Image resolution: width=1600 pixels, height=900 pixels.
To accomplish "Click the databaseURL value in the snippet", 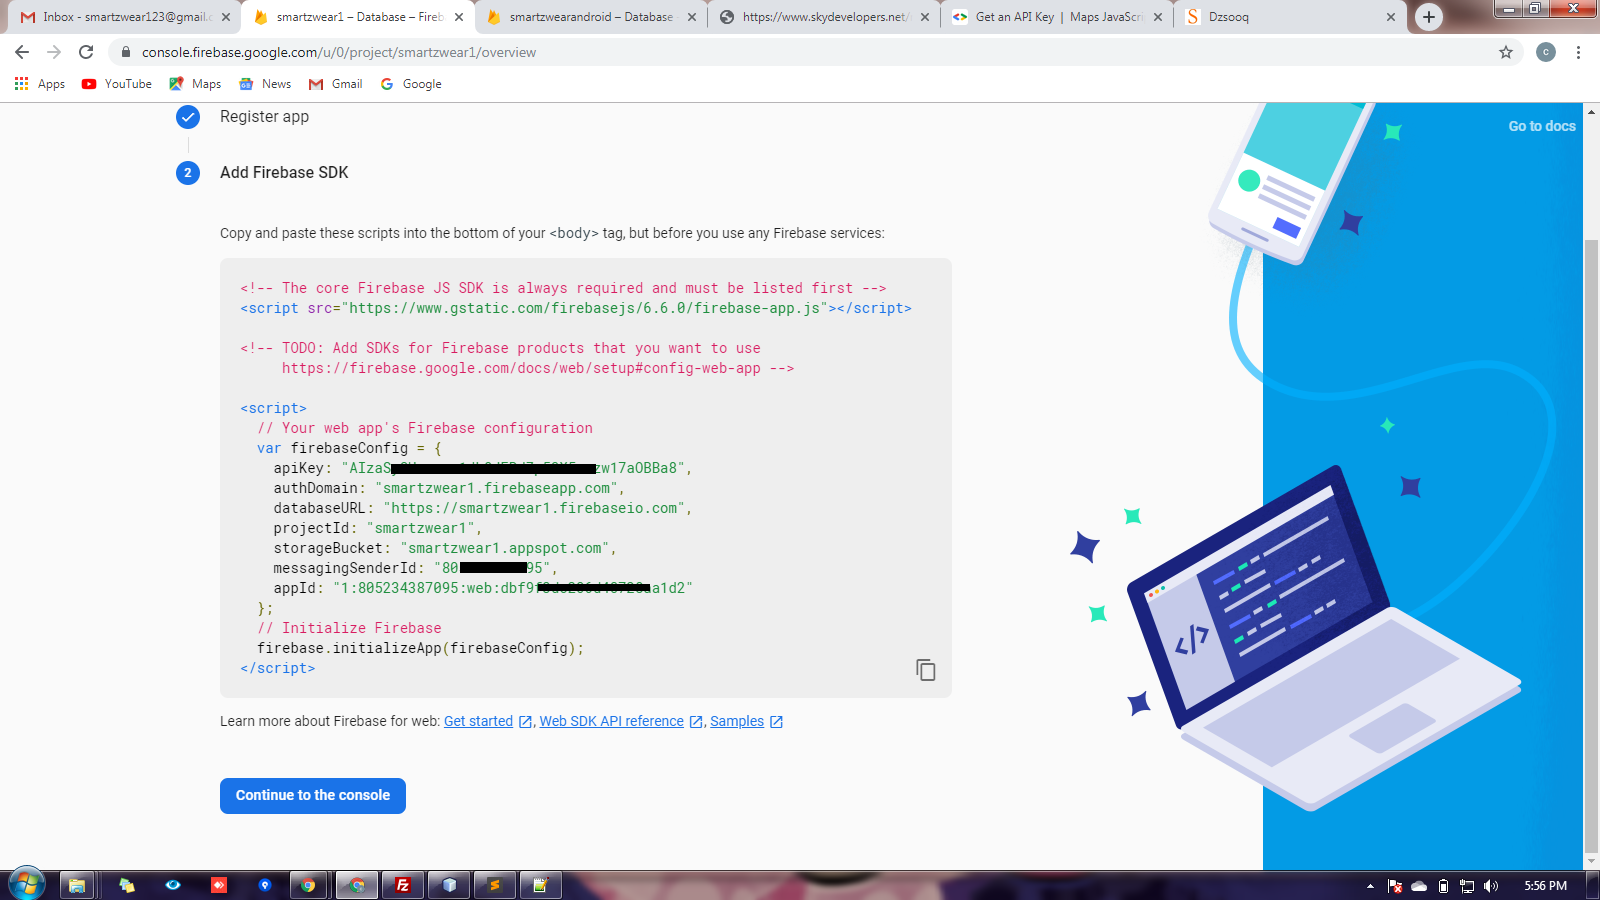I will [535, 508].
